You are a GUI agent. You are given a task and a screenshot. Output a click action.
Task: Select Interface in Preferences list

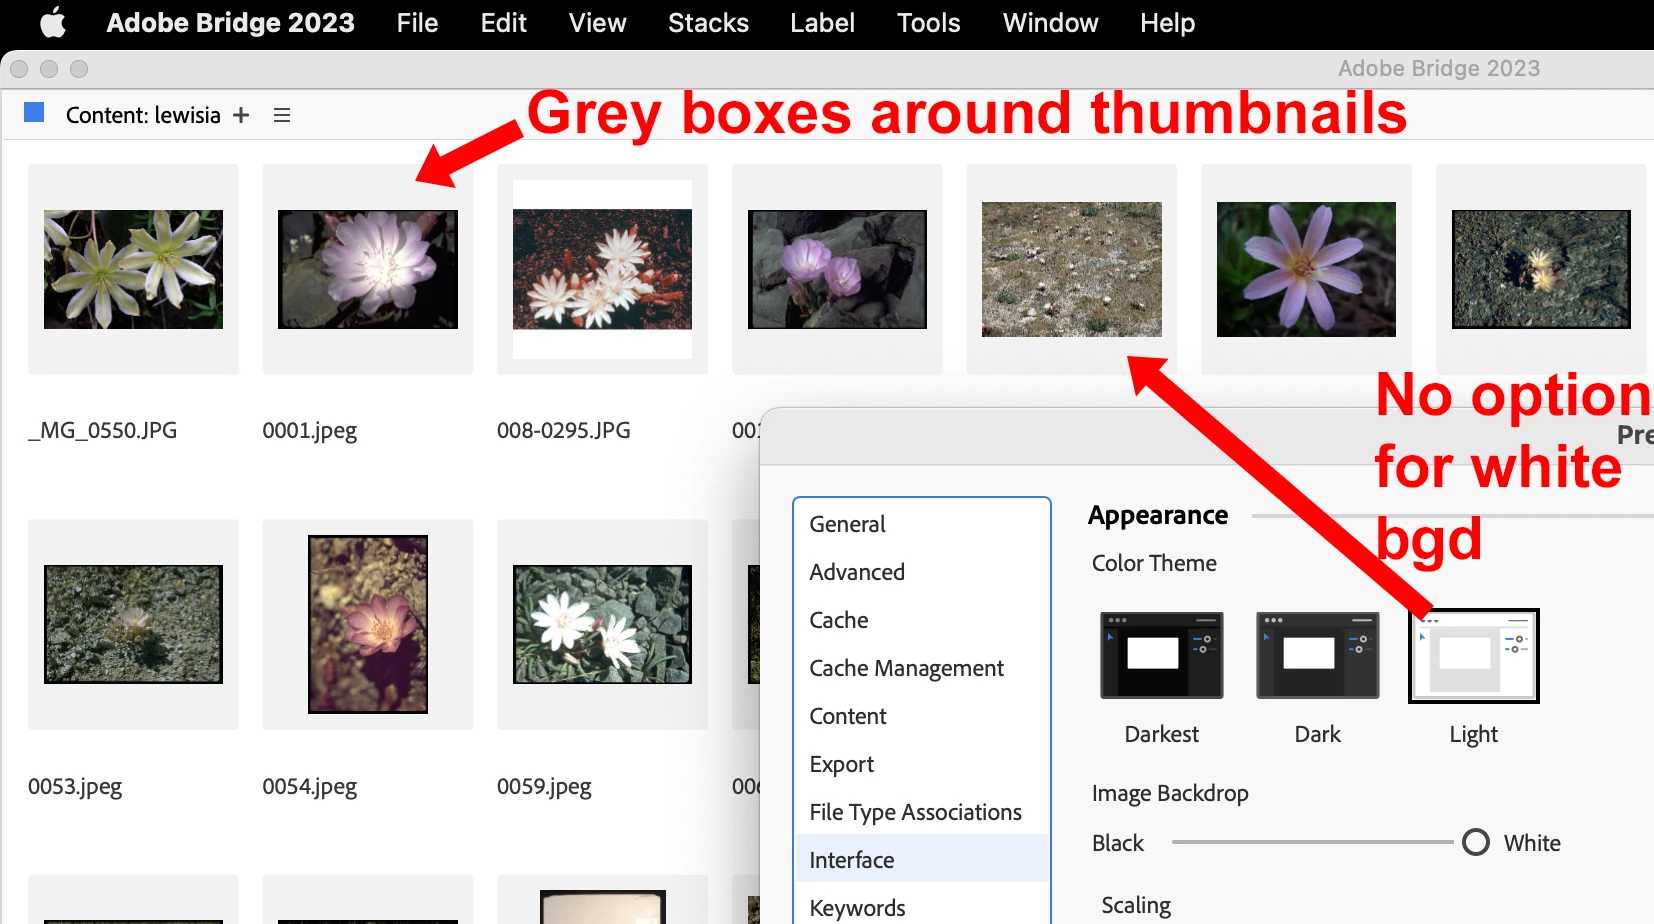click(921, 860)
